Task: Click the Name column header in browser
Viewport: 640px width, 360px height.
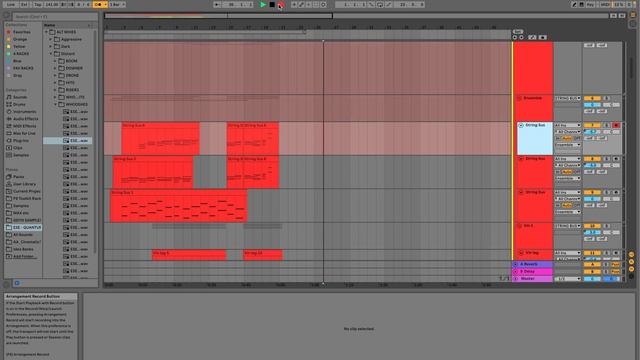Action: tap(49, 25)
